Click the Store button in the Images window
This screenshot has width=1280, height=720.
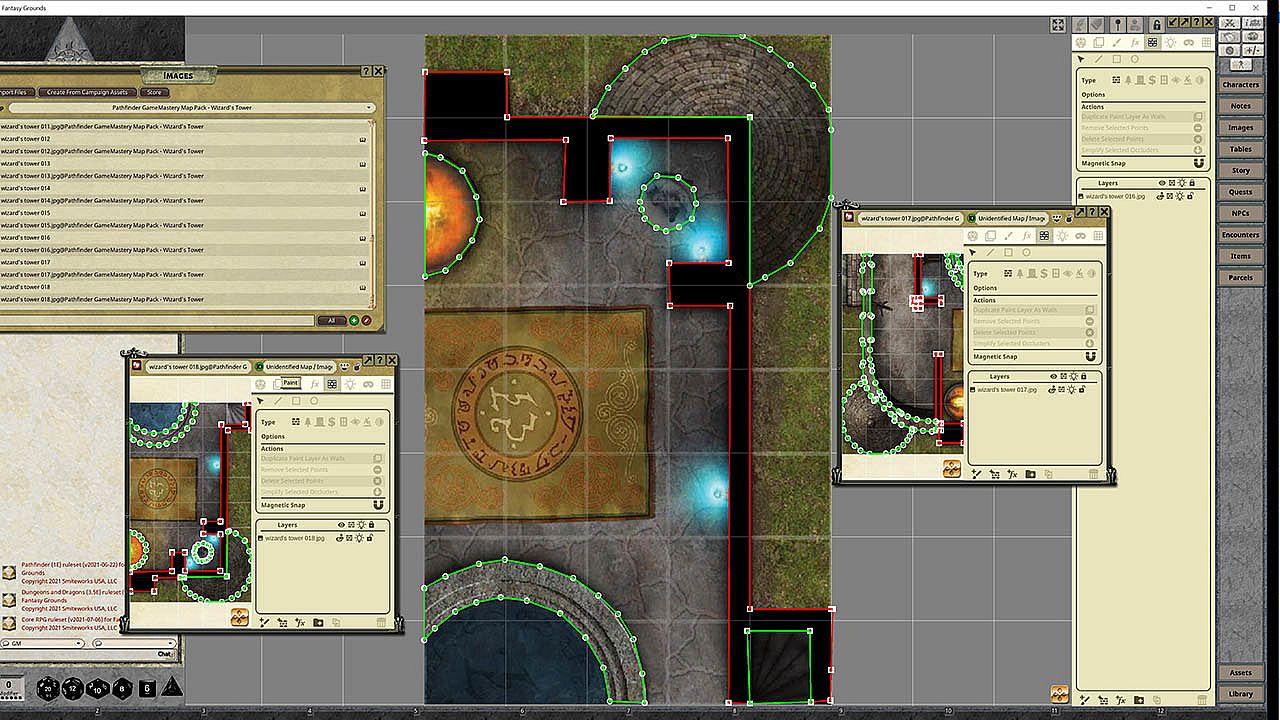tap(155, 92)
